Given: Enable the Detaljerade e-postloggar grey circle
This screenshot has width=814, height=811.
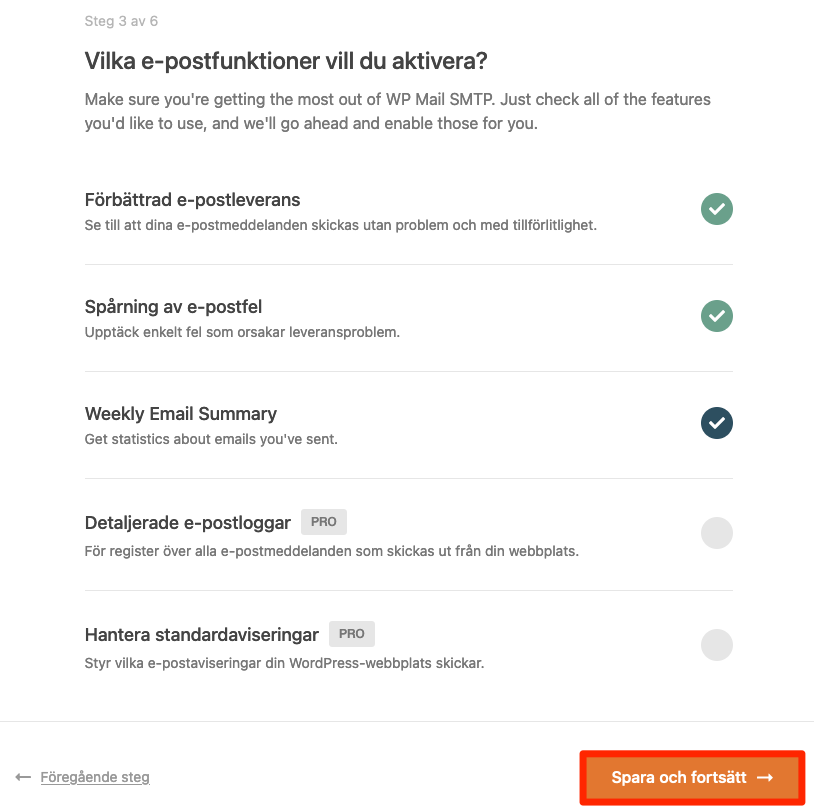Looking at the screenshot, I should click(716, 533).
